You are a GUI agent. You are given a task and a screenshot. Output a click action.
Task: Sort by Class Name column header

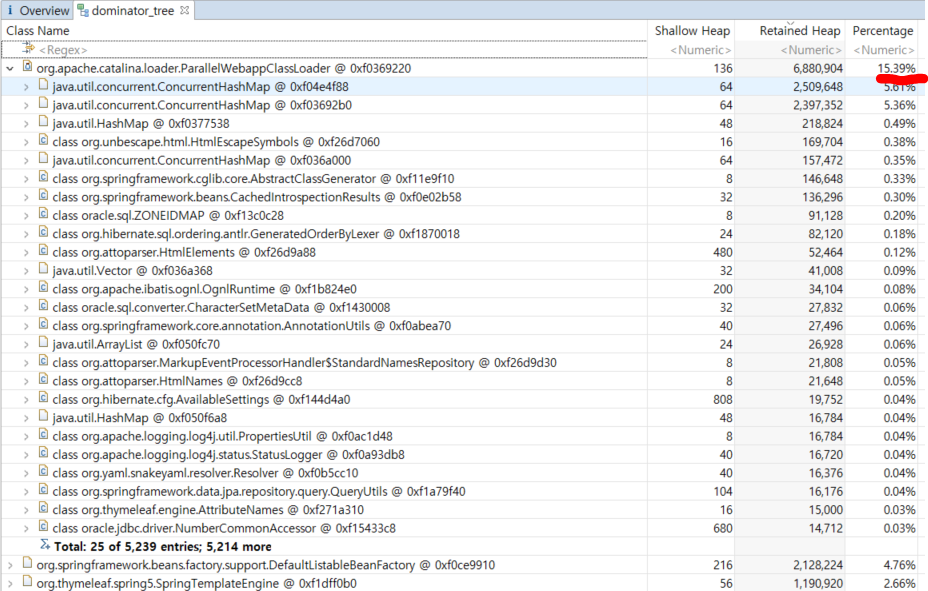coord(38,31)
